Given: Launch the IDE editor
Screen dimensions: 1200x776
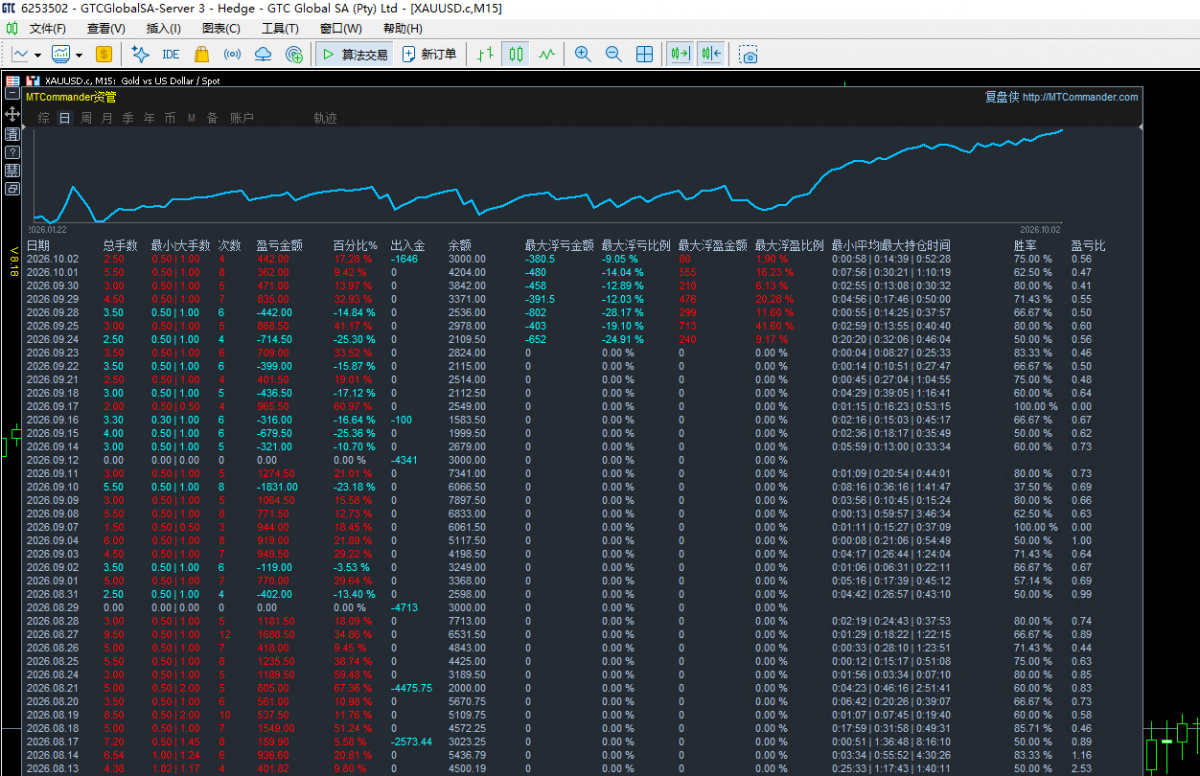Looking at the screenshot, I should tap(171, 54).
